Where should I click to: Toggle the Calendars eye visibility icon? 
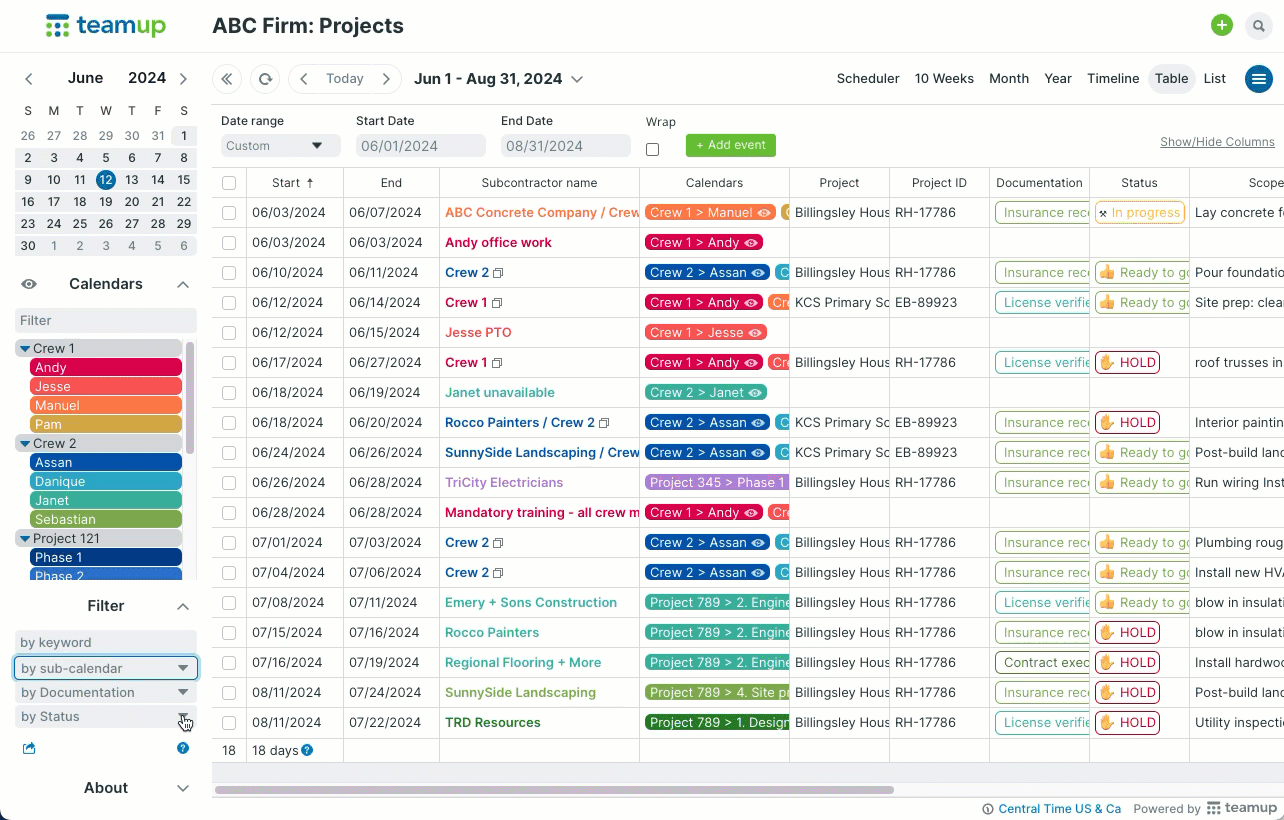pyautogui.click(x=29, y=284)
